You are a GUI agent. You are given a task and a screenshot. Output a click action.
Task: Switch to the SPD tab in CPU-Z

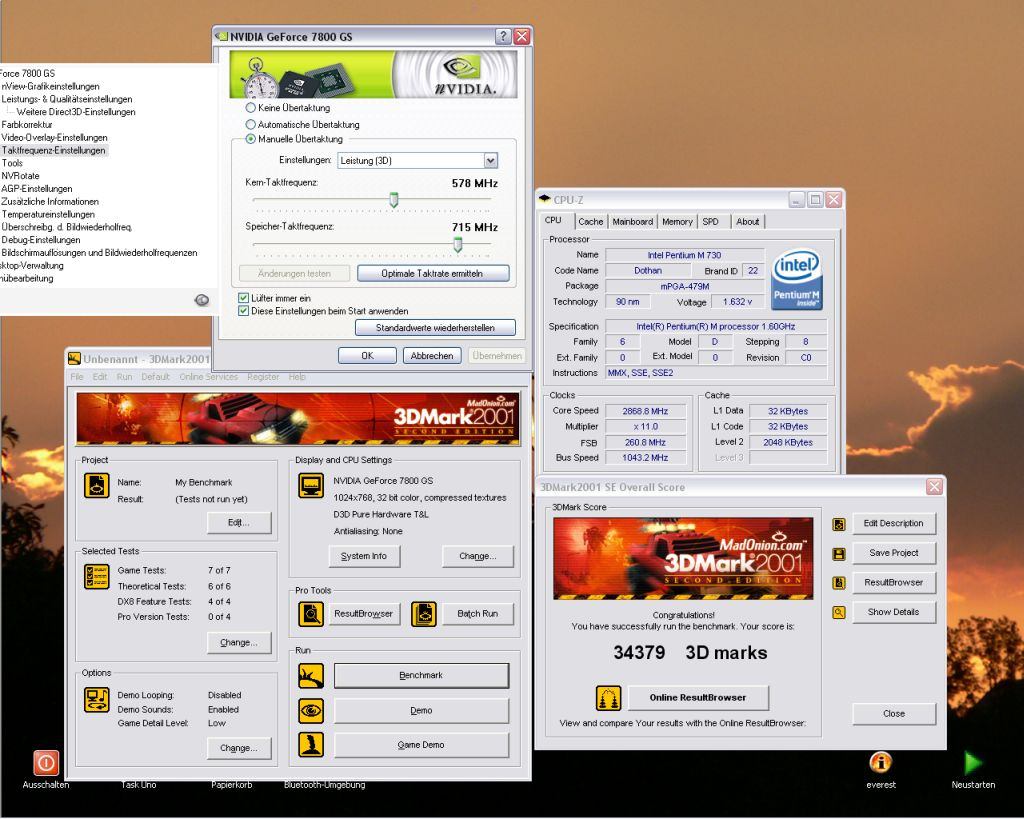point(711,221)
